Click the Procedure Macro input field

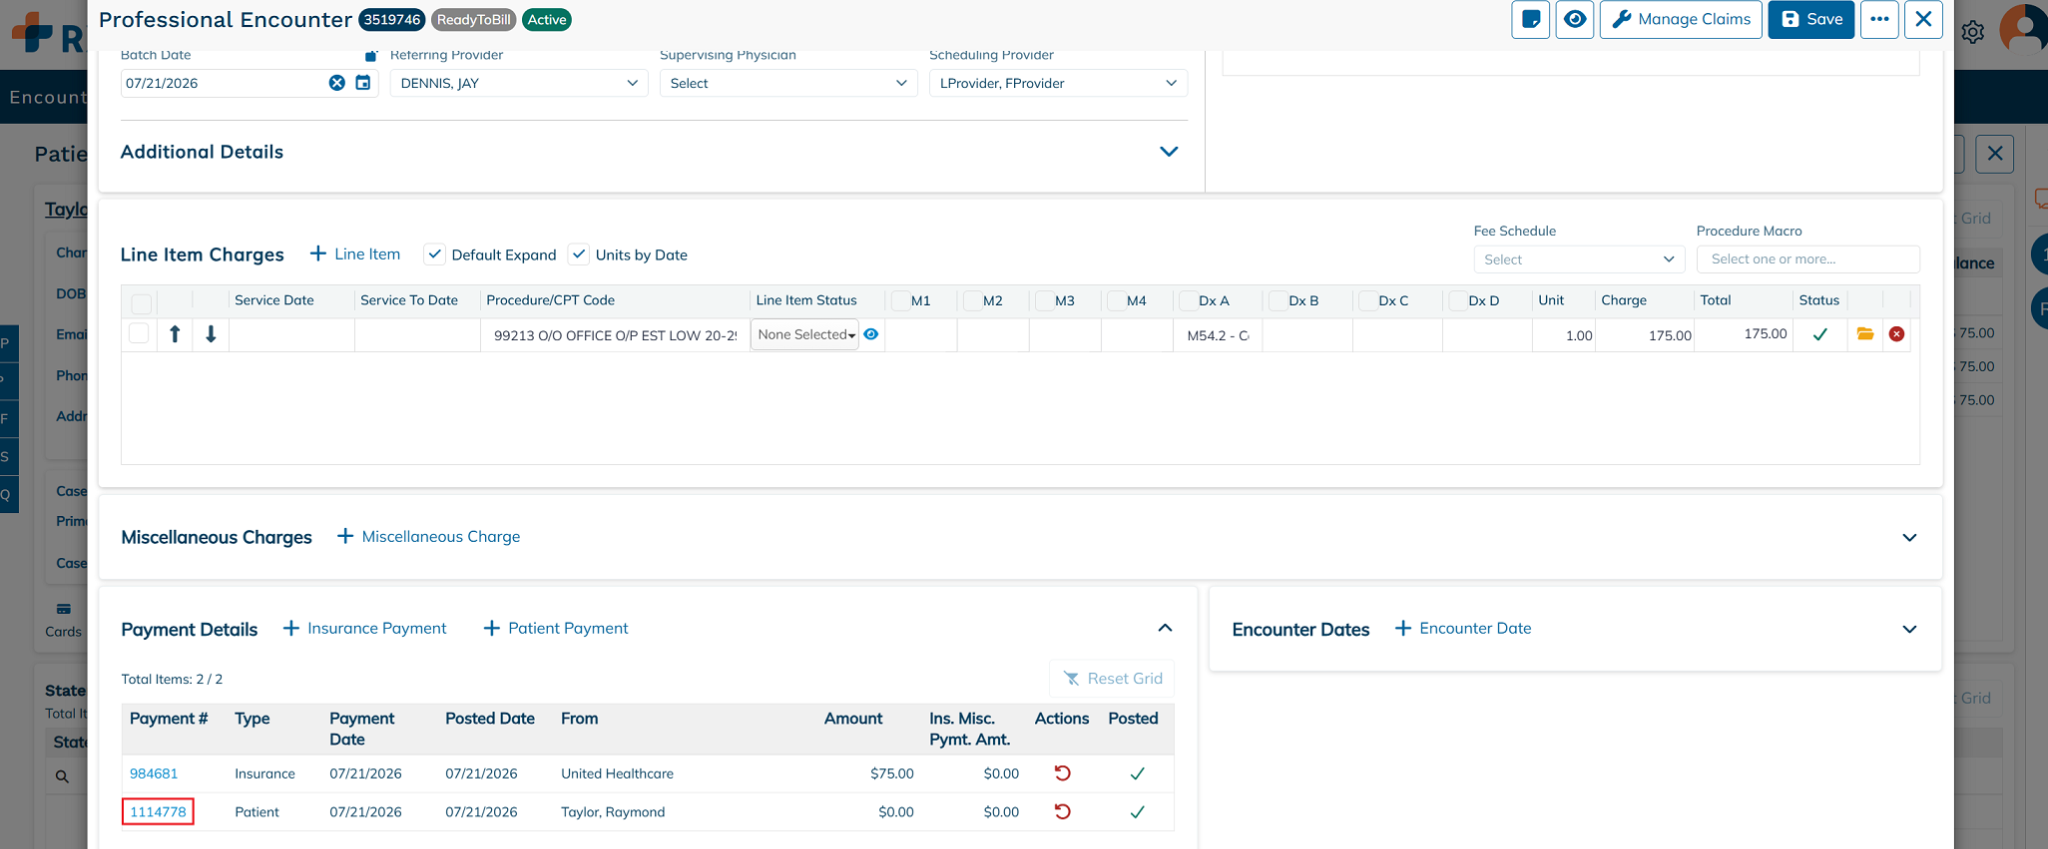(x=1808, y=259)
